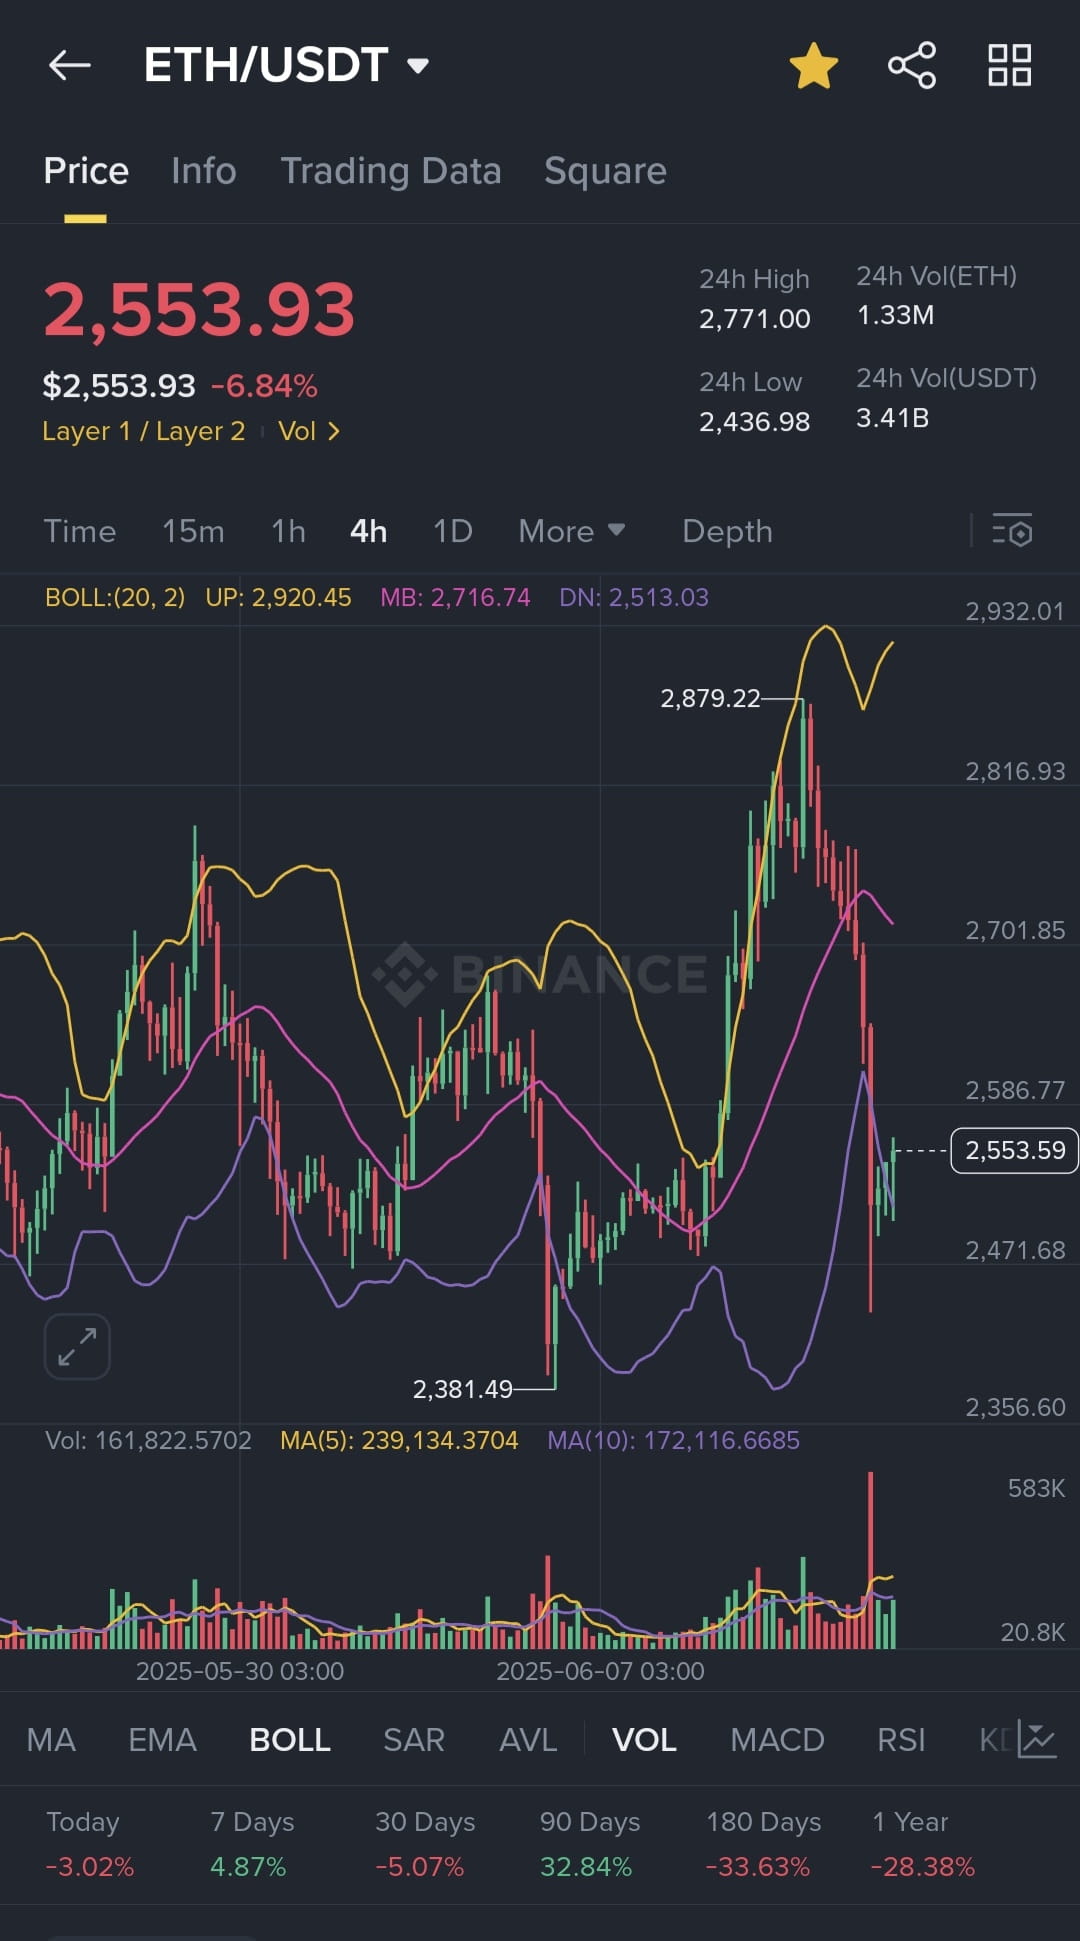
Task: Open the More timeframe dropdown
Action: (x=571, y=531)
